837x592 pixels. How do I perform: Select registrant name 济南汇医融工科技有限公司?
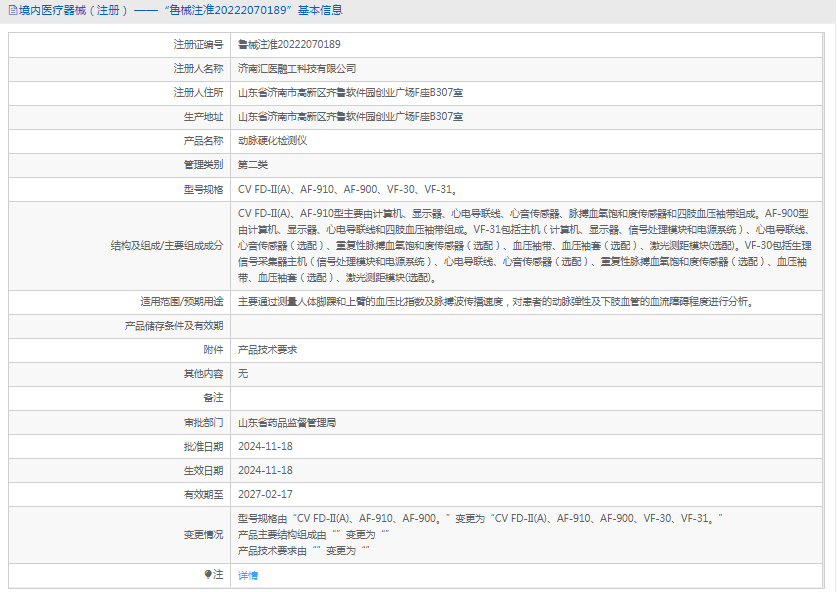point(297,69)
